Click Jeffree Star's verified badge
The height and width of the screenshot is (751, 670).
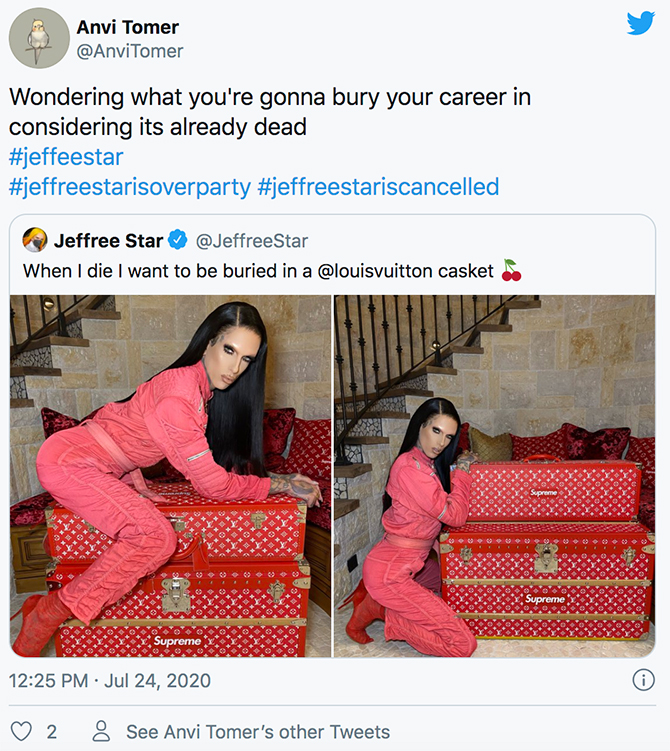click(x=178, y=240)
